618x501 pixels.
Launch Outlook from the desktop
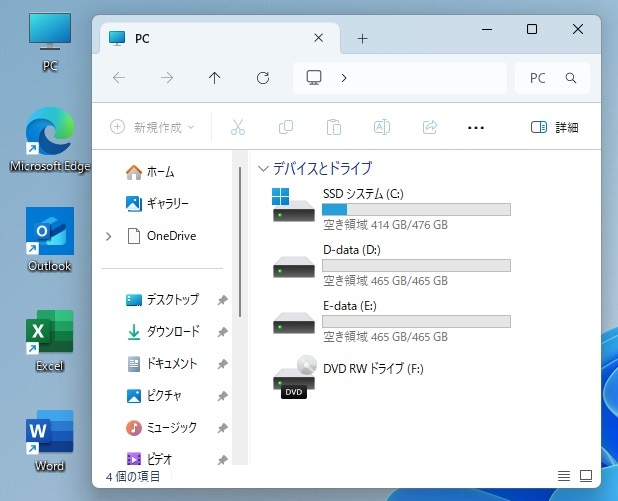point(50,240)
